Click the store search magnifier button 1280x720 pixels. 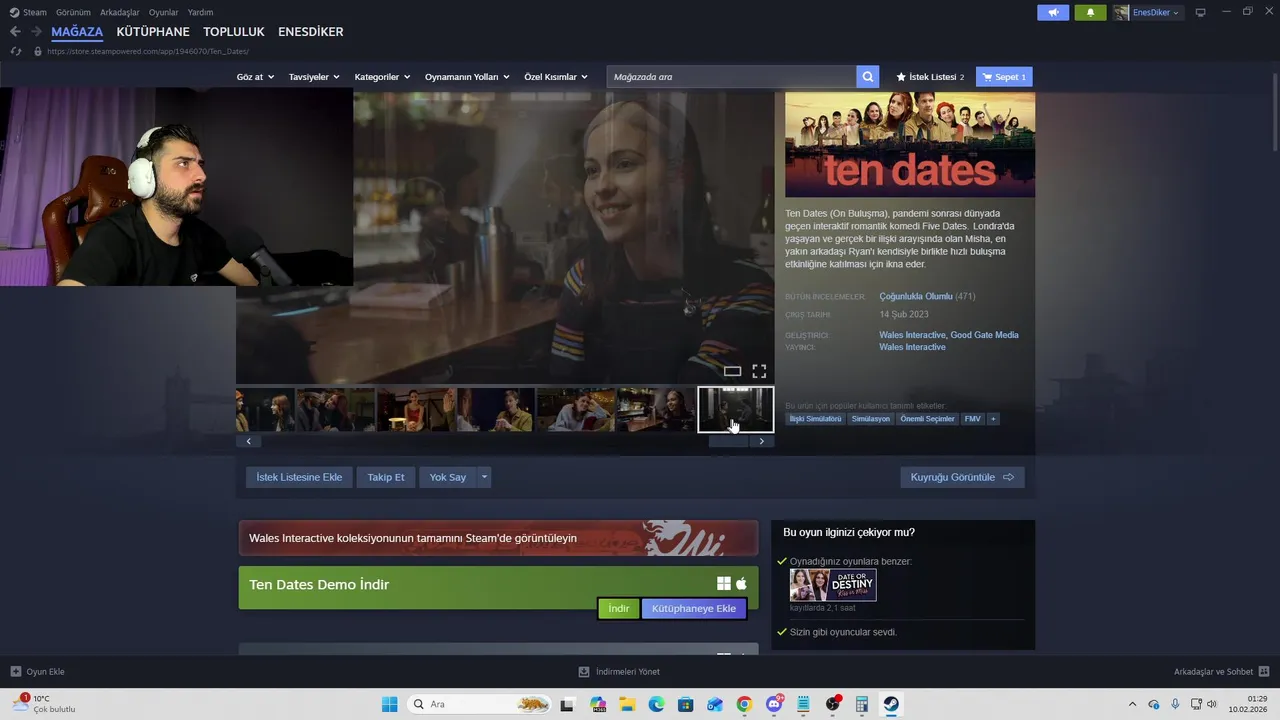868,77
